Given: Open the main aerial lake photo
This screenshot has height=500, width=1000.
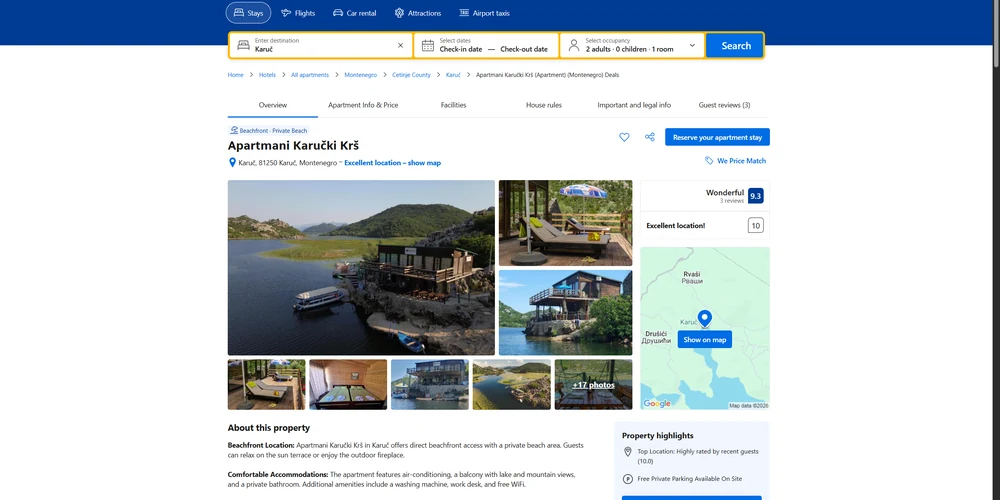Looking at the screenshot, I should 361,267.
